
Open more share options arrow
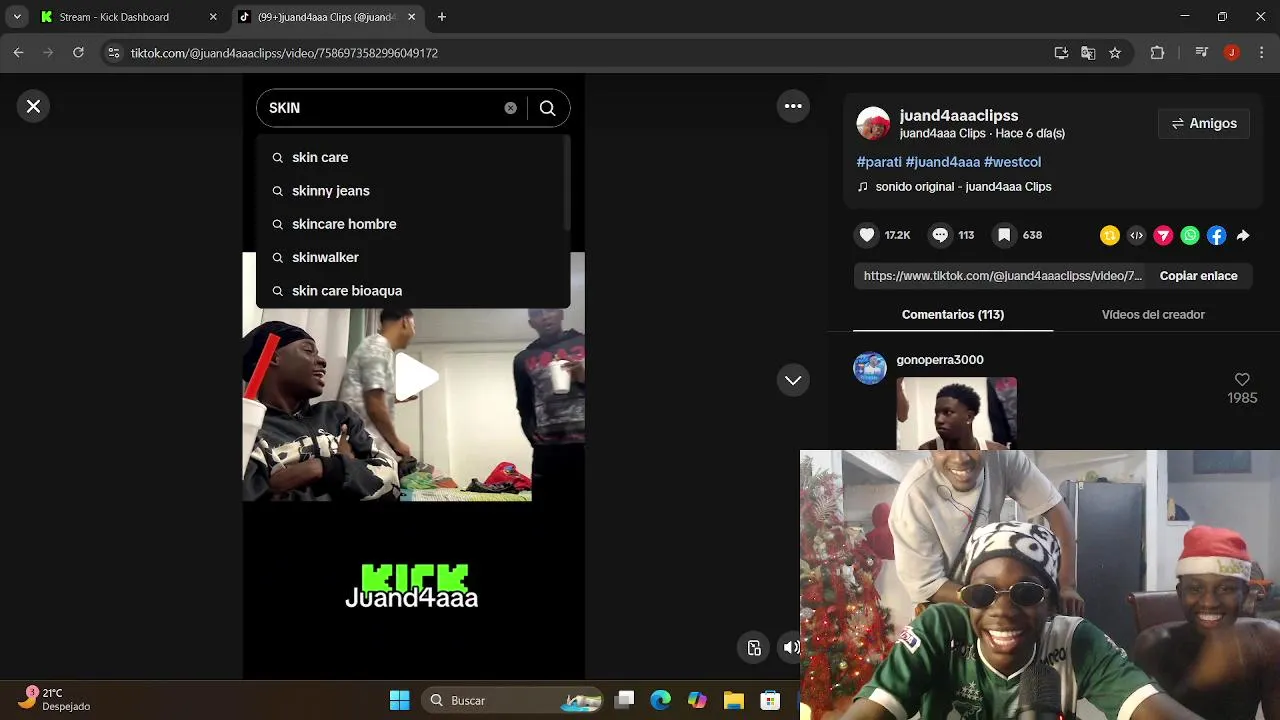coord(1243,235)
